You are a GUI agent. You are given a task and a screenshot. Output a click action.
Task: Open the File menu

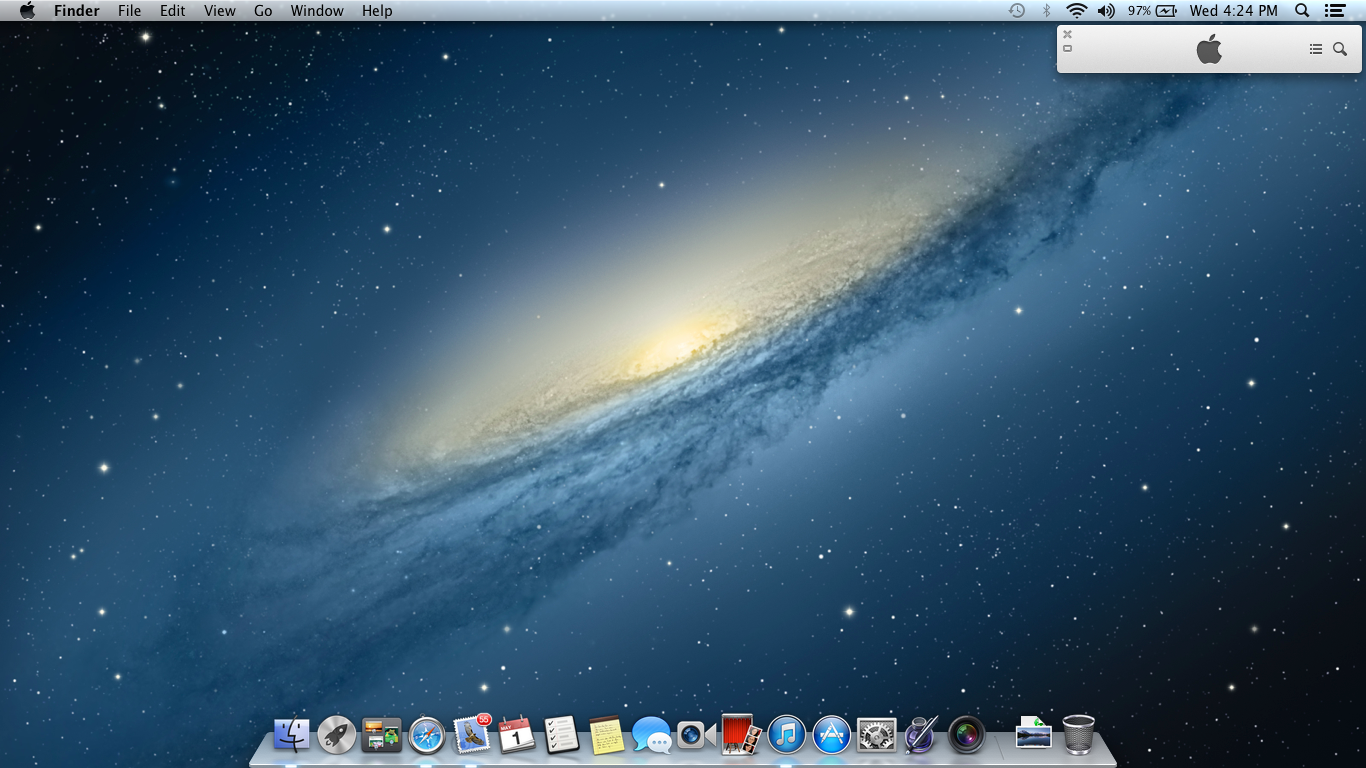[129, 11]
